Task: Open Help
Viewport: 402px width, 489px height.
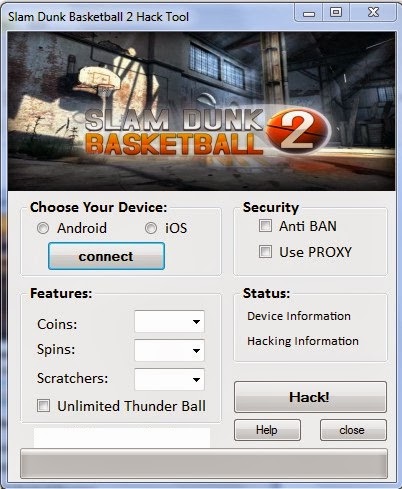Action: click(267, 430)
